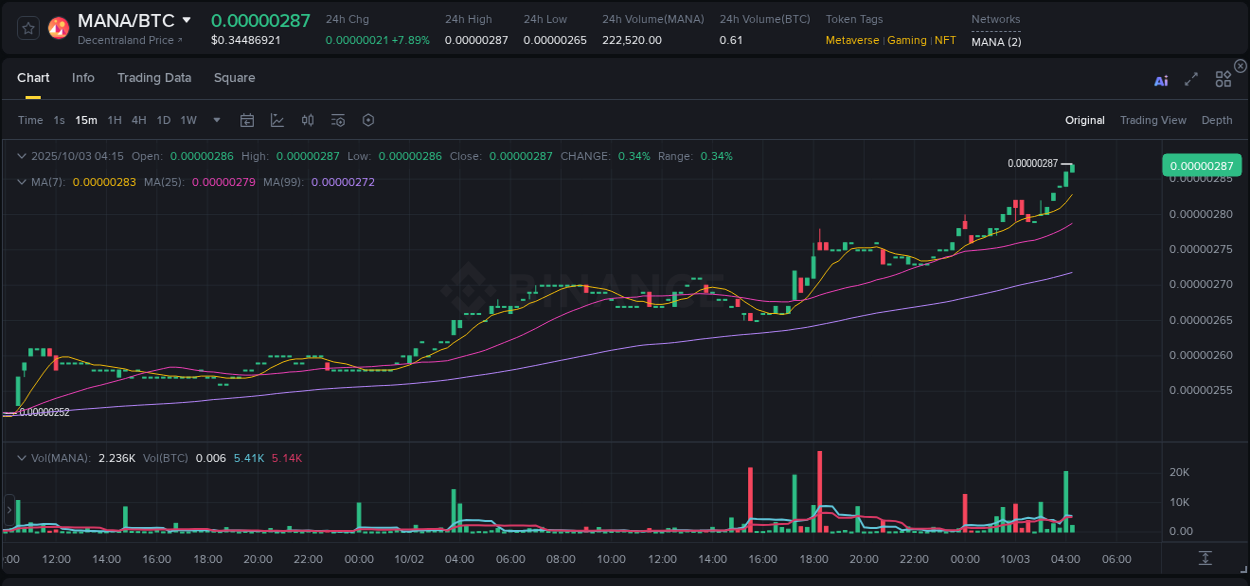
Task: Switch to the Trading Data tab
Action: click(154, 77)
